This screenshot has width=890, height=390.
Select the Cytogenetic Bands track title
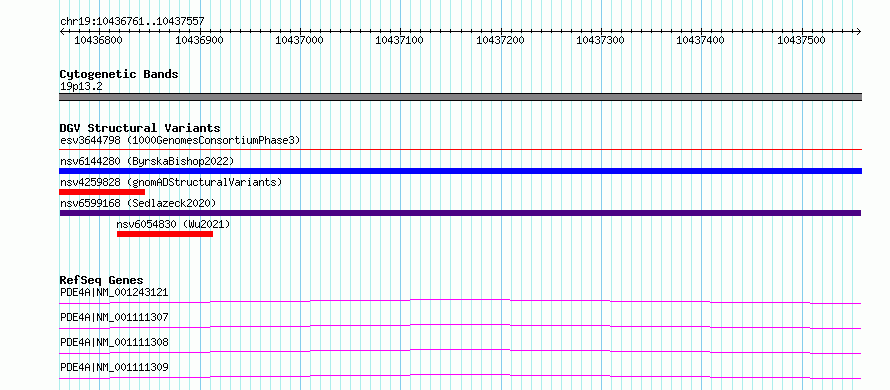(119, 74)
